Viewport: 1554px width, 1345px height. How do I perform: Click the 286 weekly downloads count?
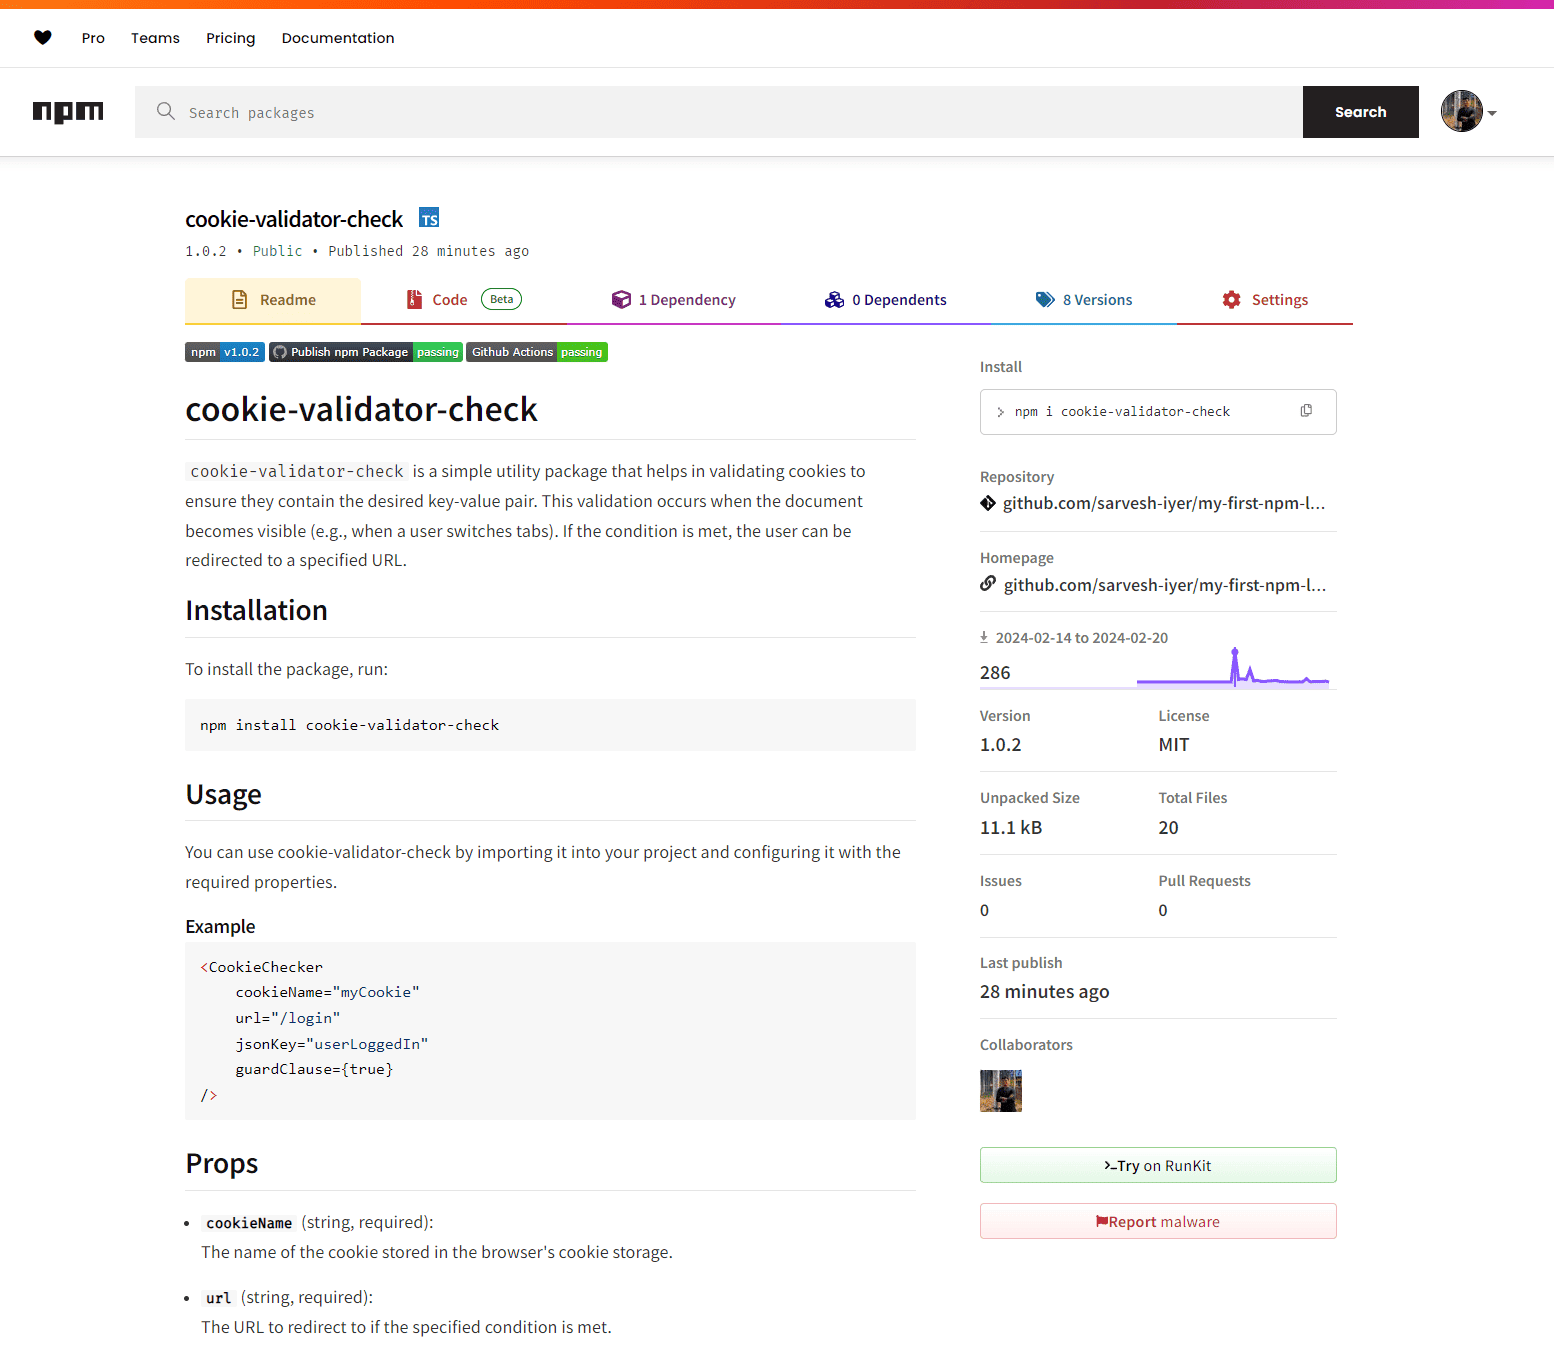click(995, 673)
